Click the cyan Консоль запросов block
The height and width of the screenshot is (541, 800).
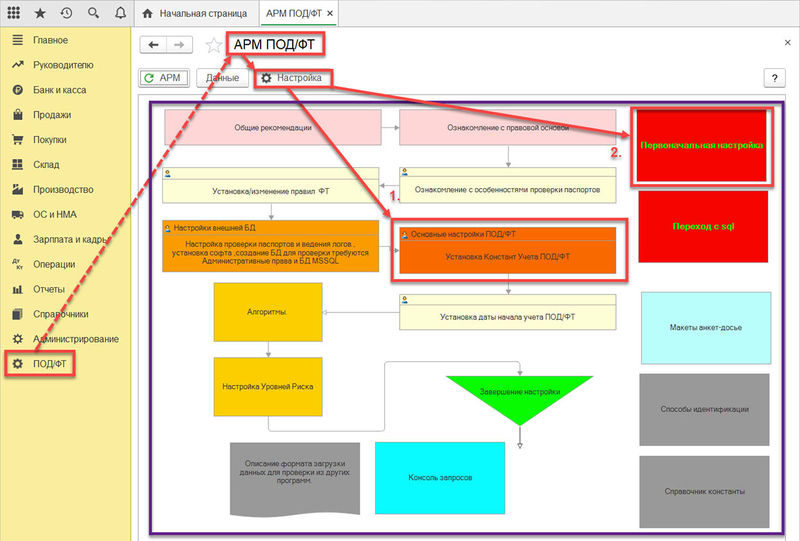440,478
